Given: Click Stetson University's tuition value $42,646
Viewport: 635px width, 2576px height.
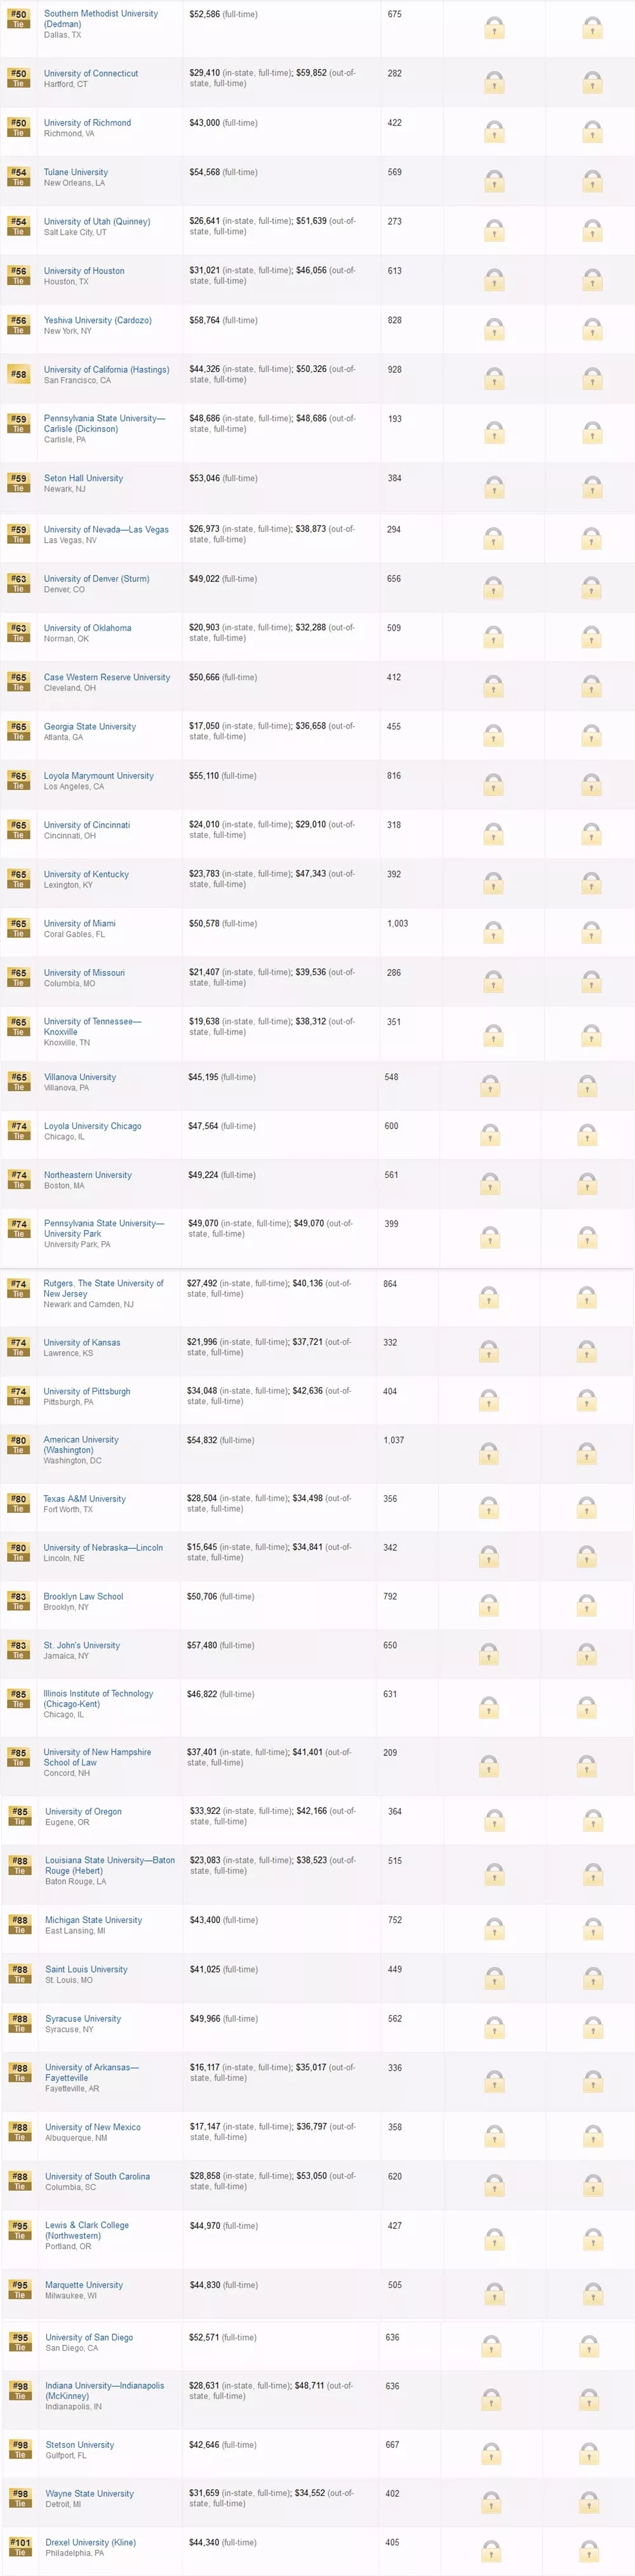Looking at the screenshot, I should click(204, 2445).
